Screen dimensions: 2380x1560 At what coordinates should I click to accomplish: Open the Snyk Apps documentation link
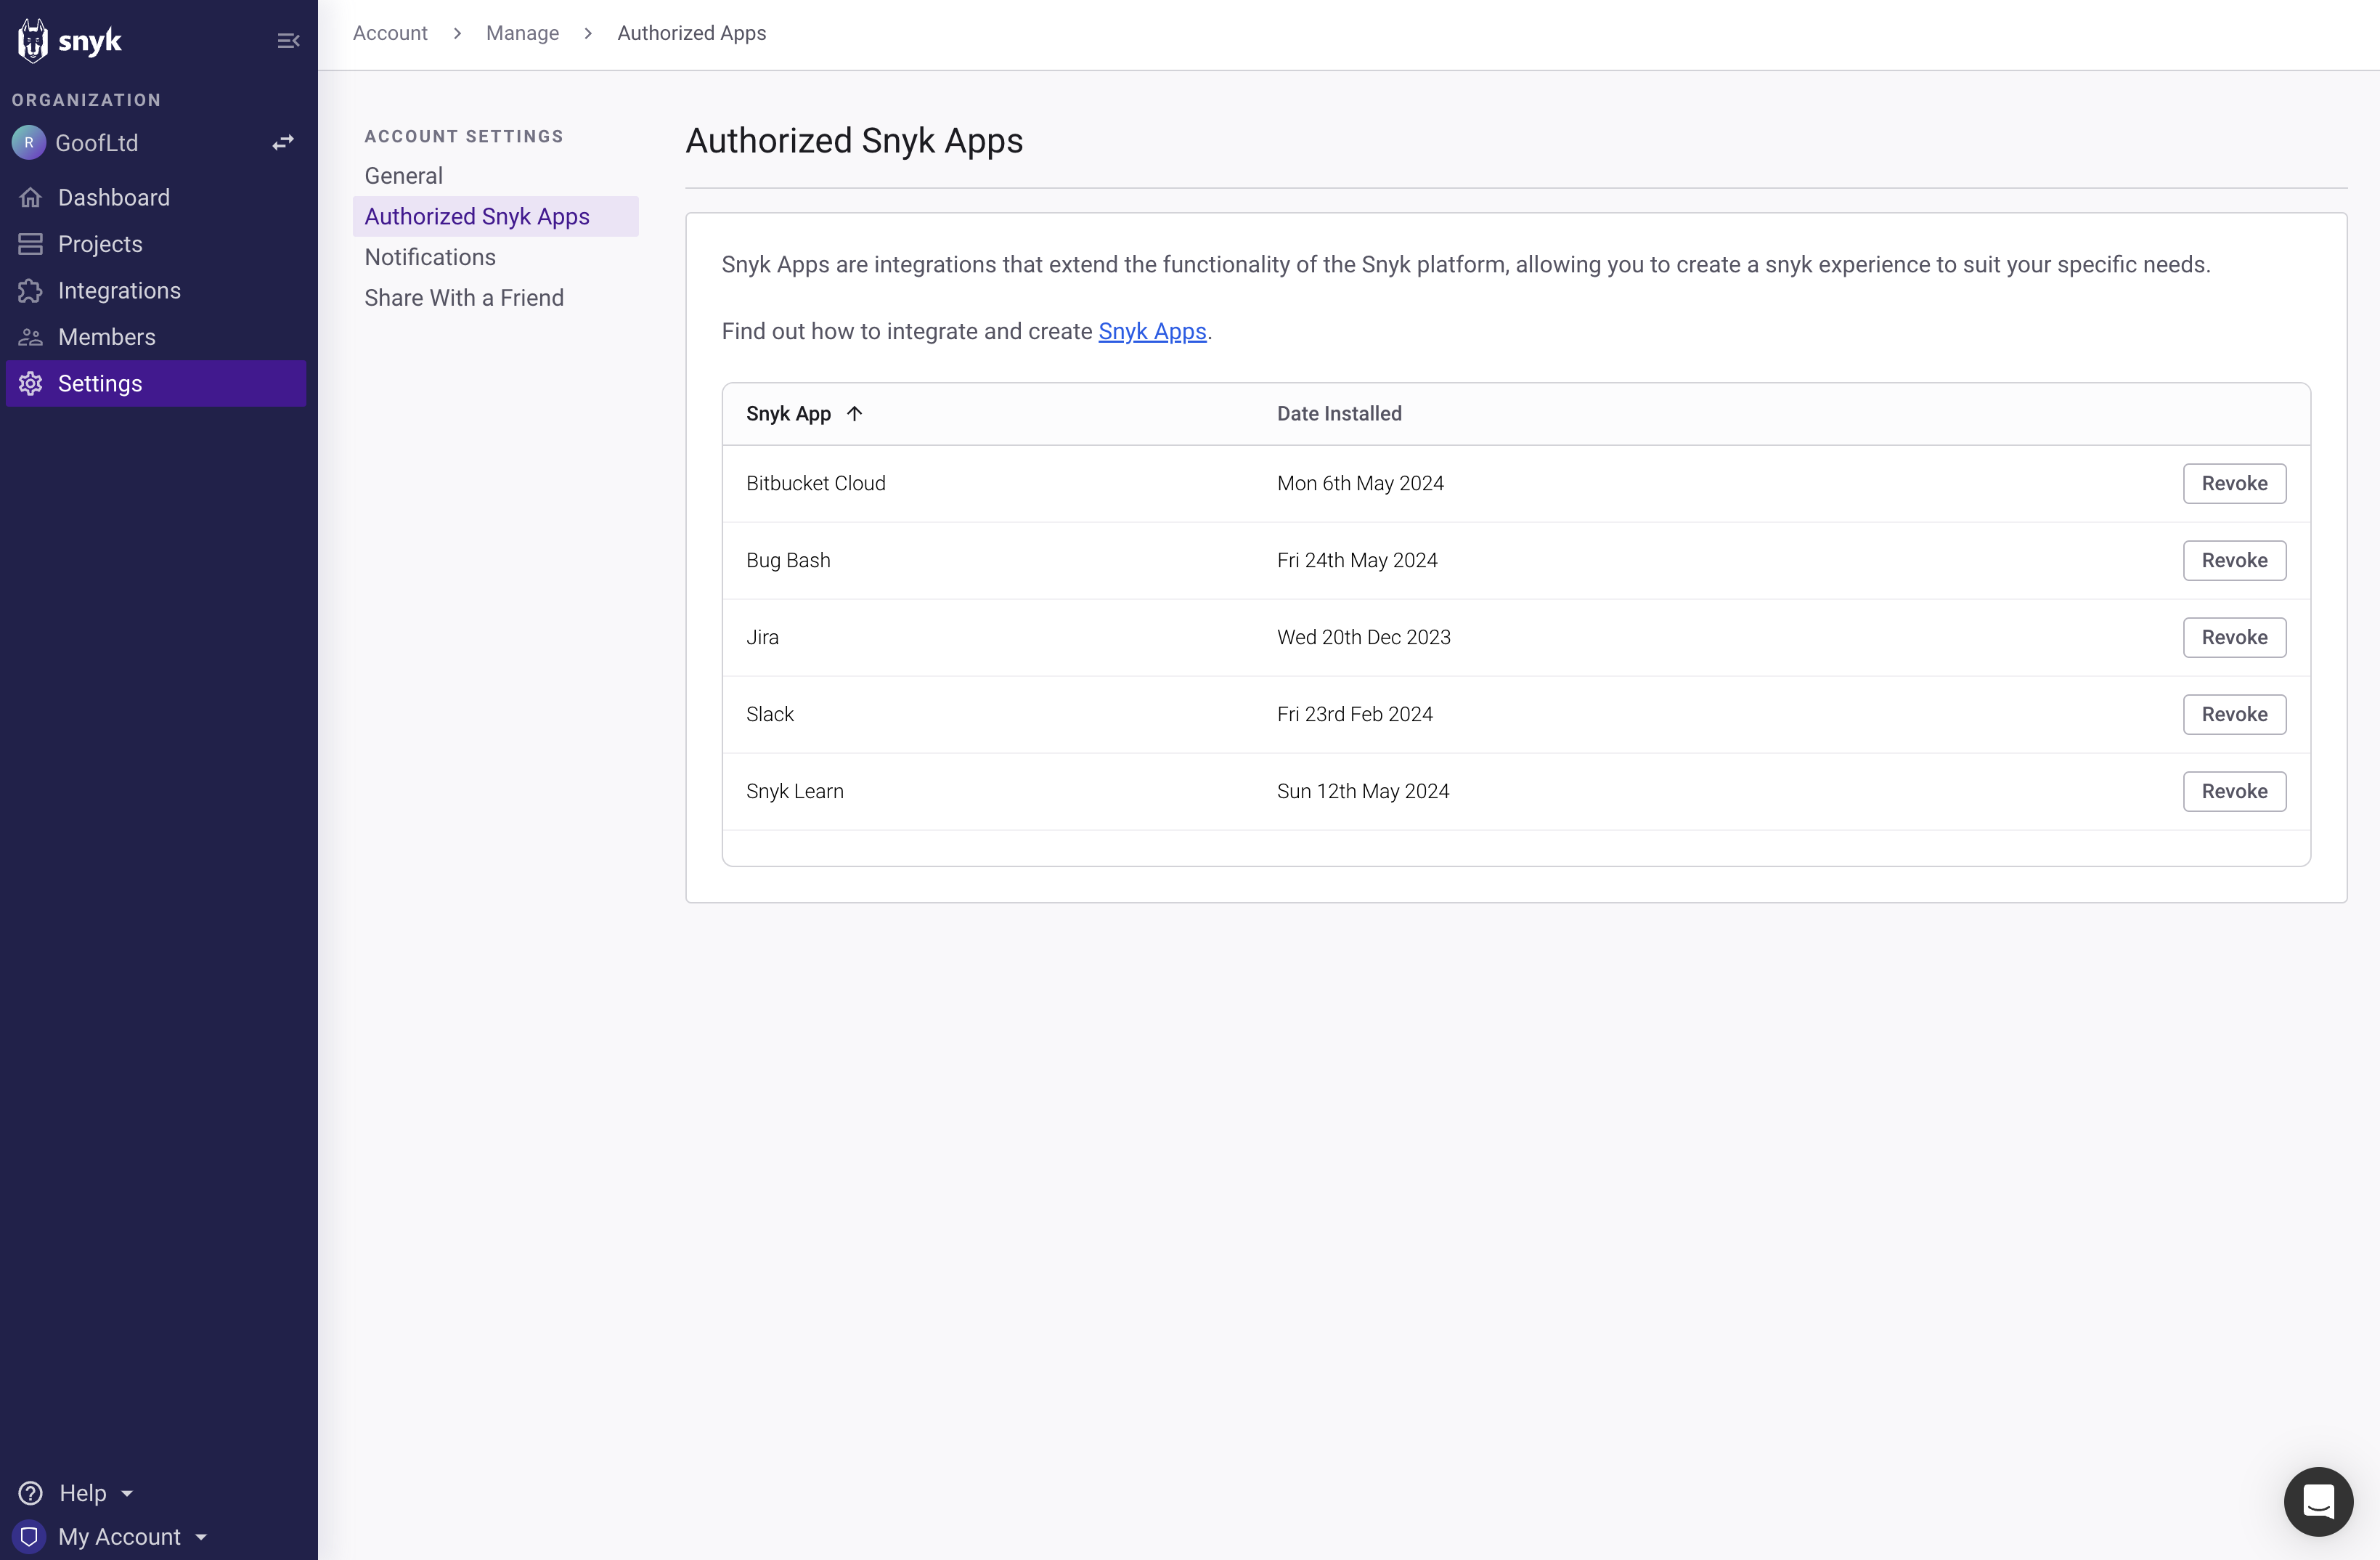(x=1152, y=331)
